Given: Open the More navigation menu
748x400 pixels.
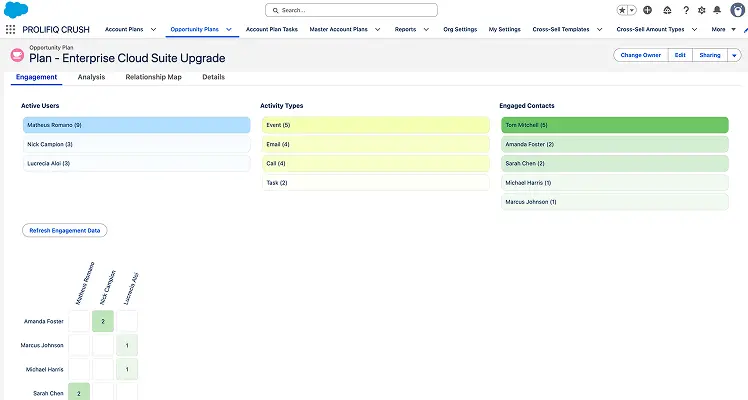Looking at the screenshot, I should coord(724,30).
